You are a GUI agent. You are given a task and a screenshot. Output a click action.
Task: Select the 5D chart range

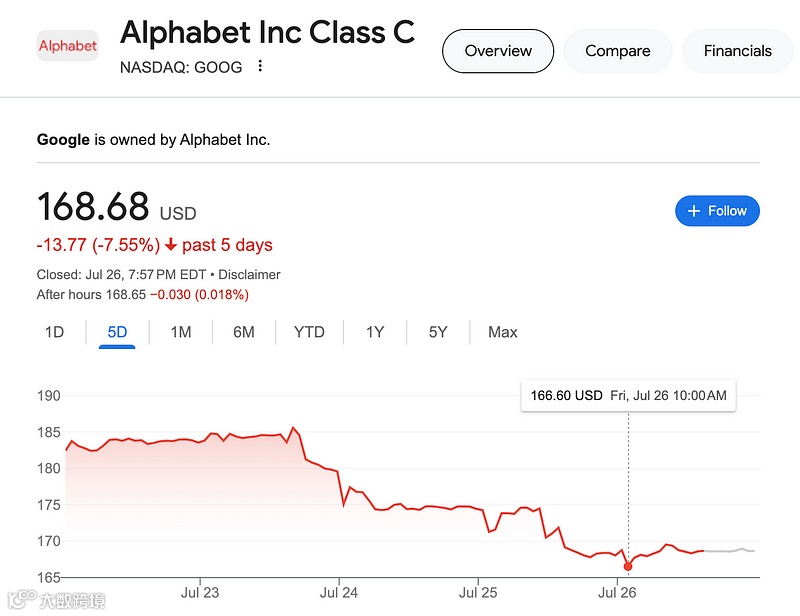[x=117, y=332]
